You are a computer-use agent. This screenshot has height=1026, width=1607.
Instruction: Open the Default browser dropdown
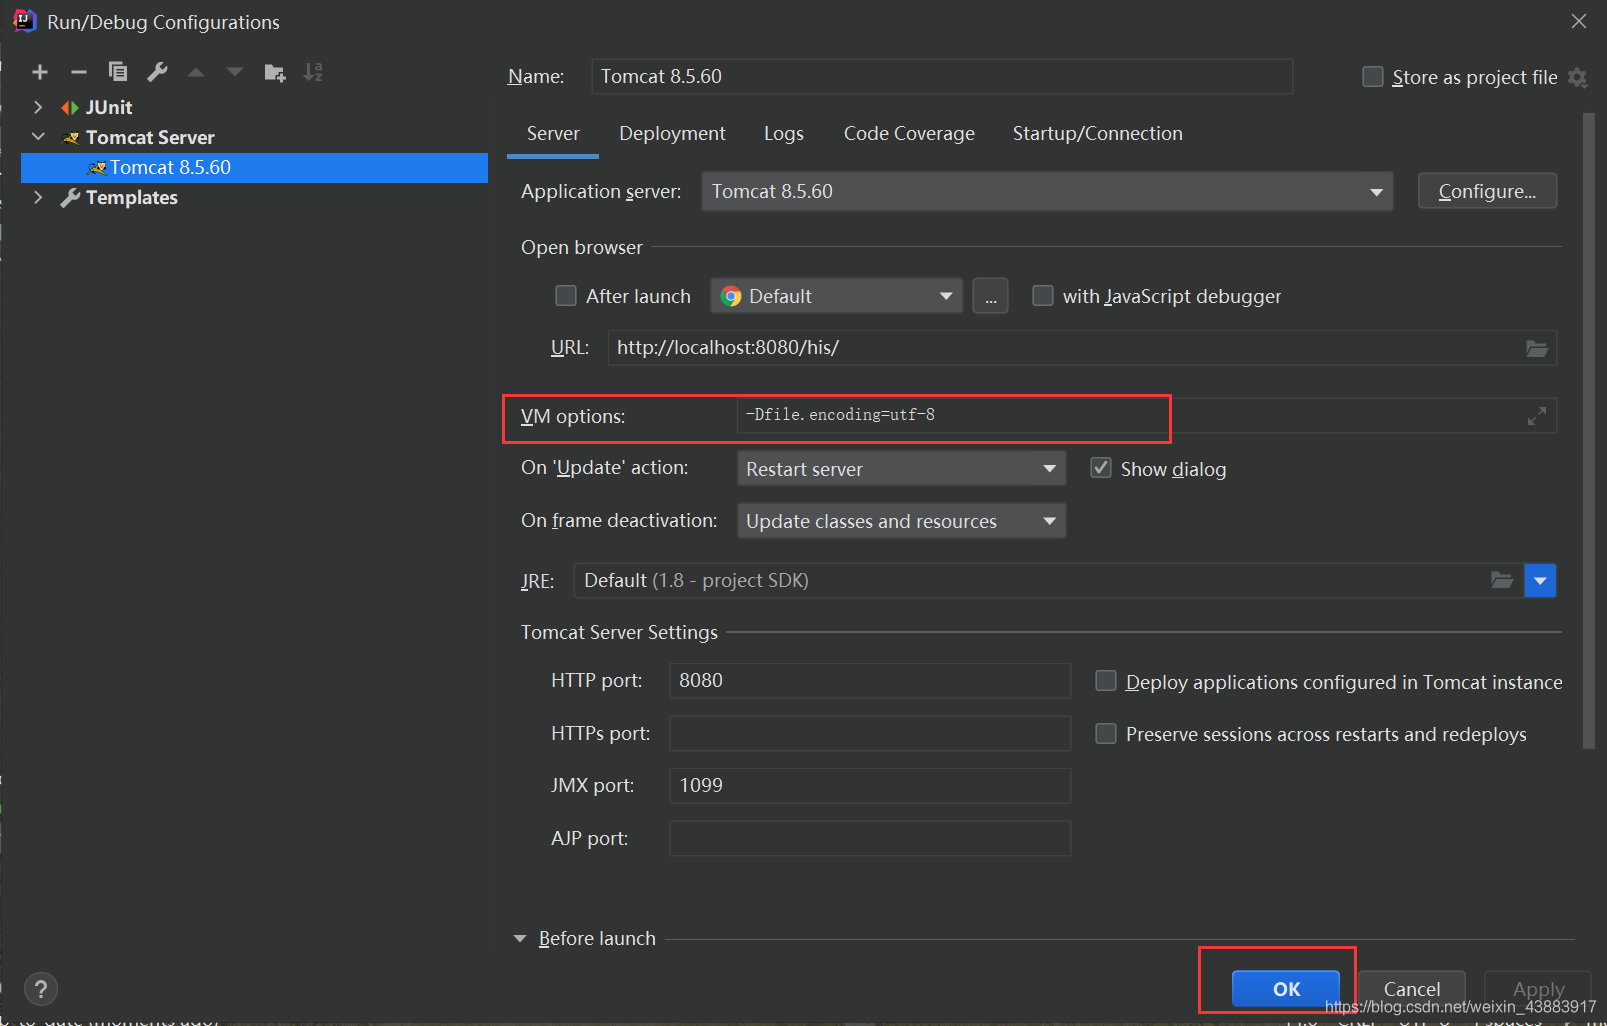pyautogui.click(x=837, y=296)
